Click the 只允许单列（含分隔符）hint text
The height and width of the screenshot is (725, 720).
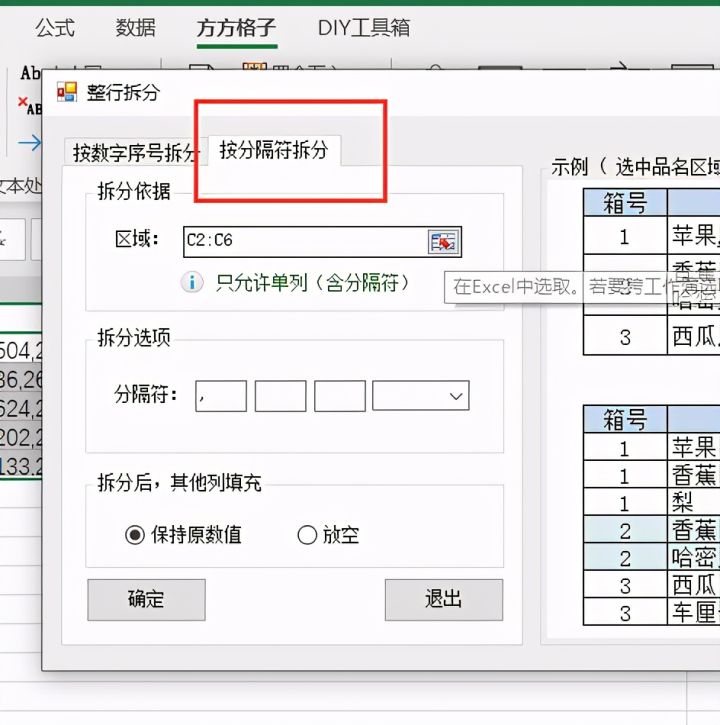[x=313, y=283]
